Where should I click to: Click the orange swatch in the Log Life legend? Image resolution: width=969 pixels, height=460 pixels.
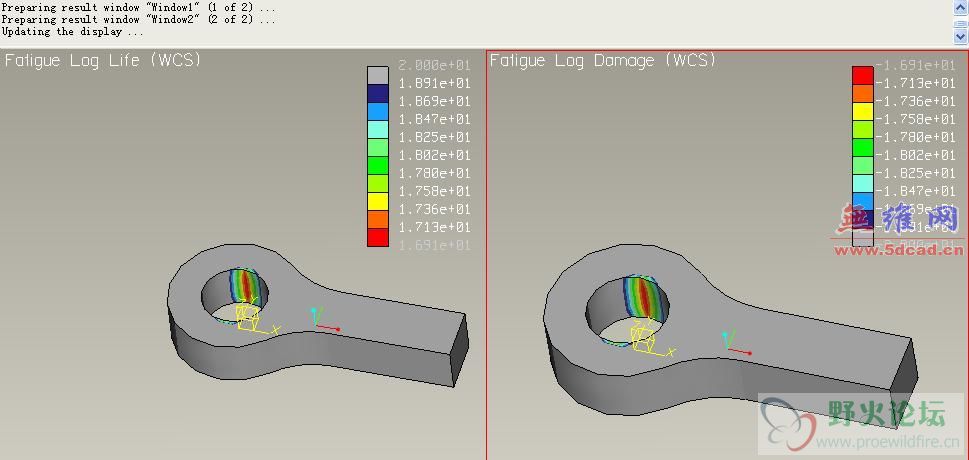coord(378,219)
